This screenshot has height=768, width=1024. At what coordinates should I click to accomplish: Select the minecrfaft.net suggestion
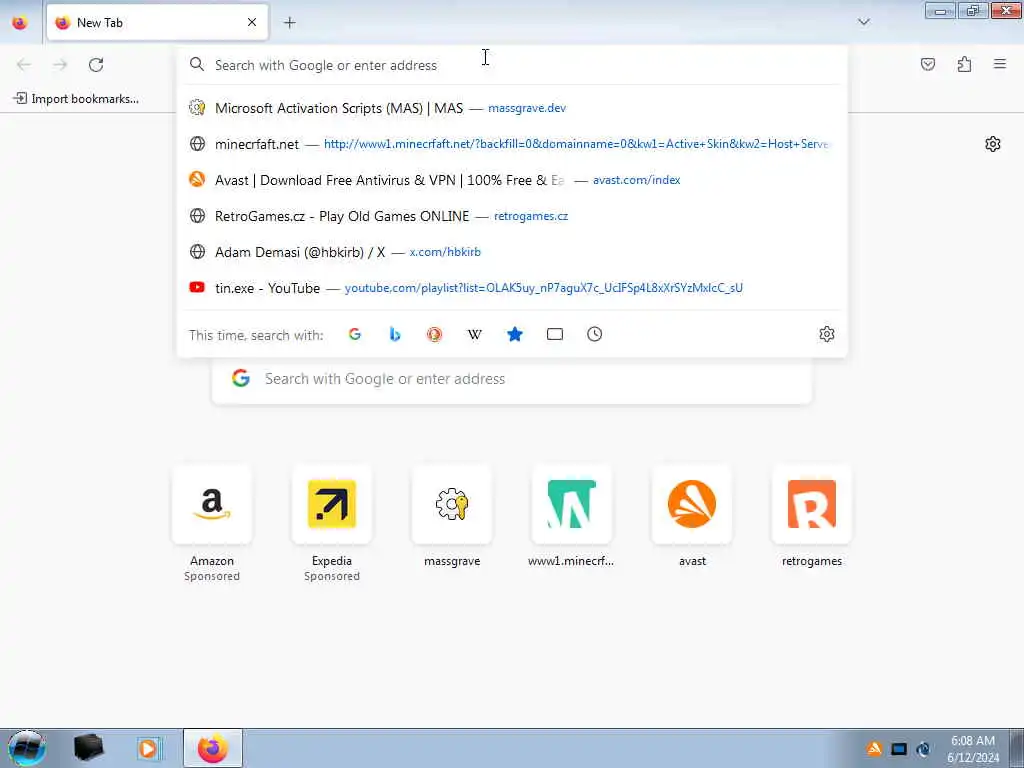pos(513,144)
